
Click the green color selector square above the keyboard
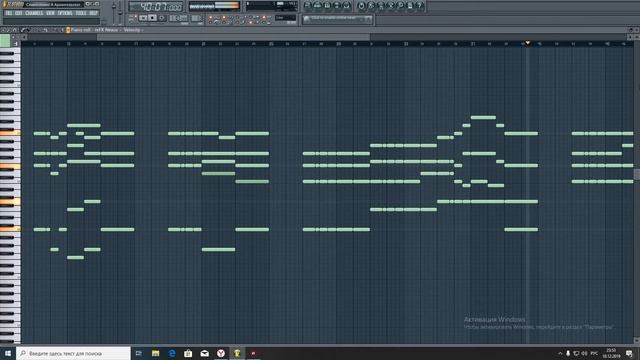point(5,40)
